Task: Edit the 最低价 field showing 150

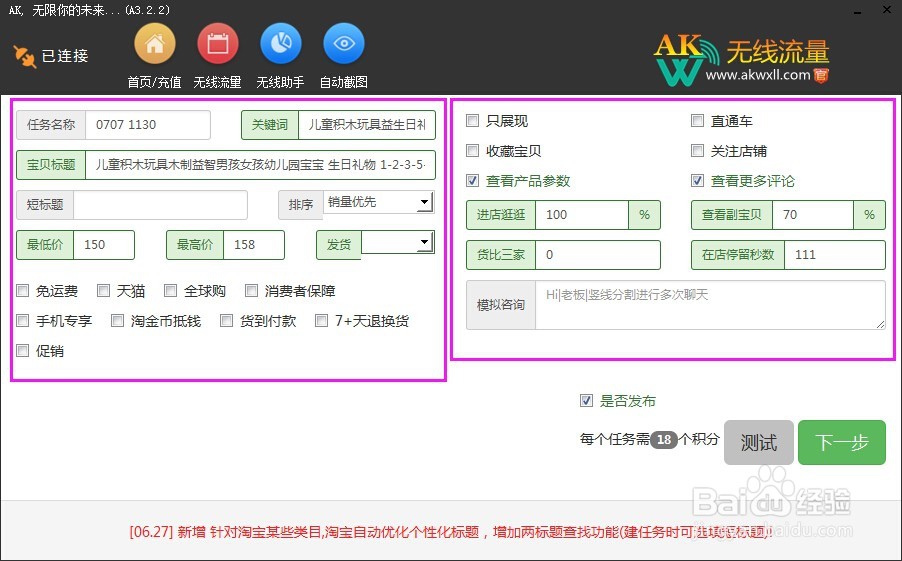Action: (104, 245)
